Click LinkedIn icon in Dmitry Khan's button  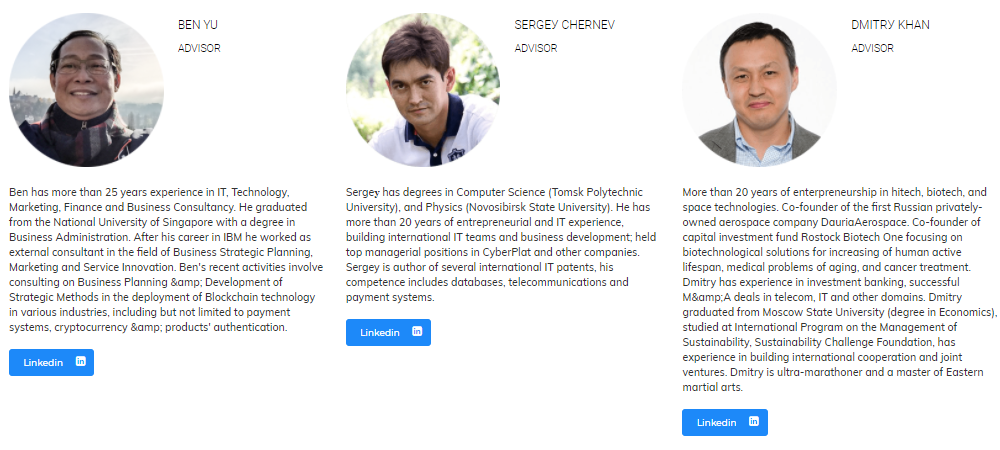click(x=754, y=421)
